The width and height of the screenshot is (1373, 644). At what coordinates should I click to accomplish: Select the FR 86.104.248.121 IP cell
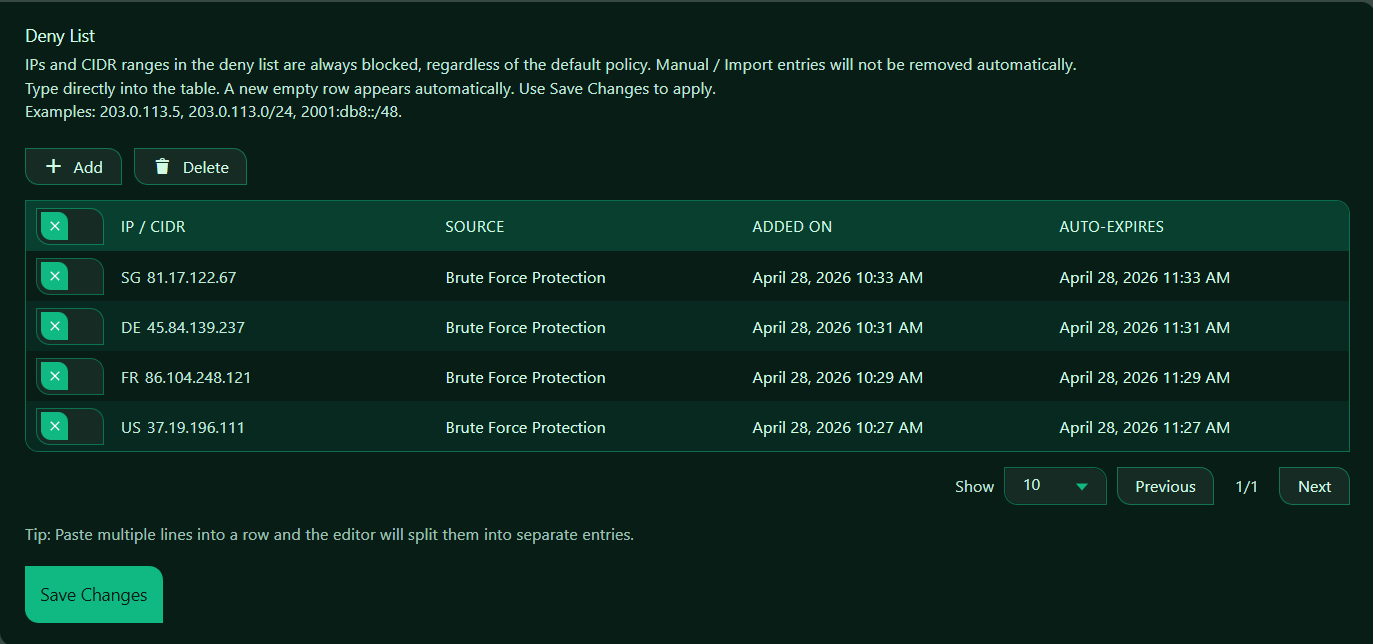point(186,378)
